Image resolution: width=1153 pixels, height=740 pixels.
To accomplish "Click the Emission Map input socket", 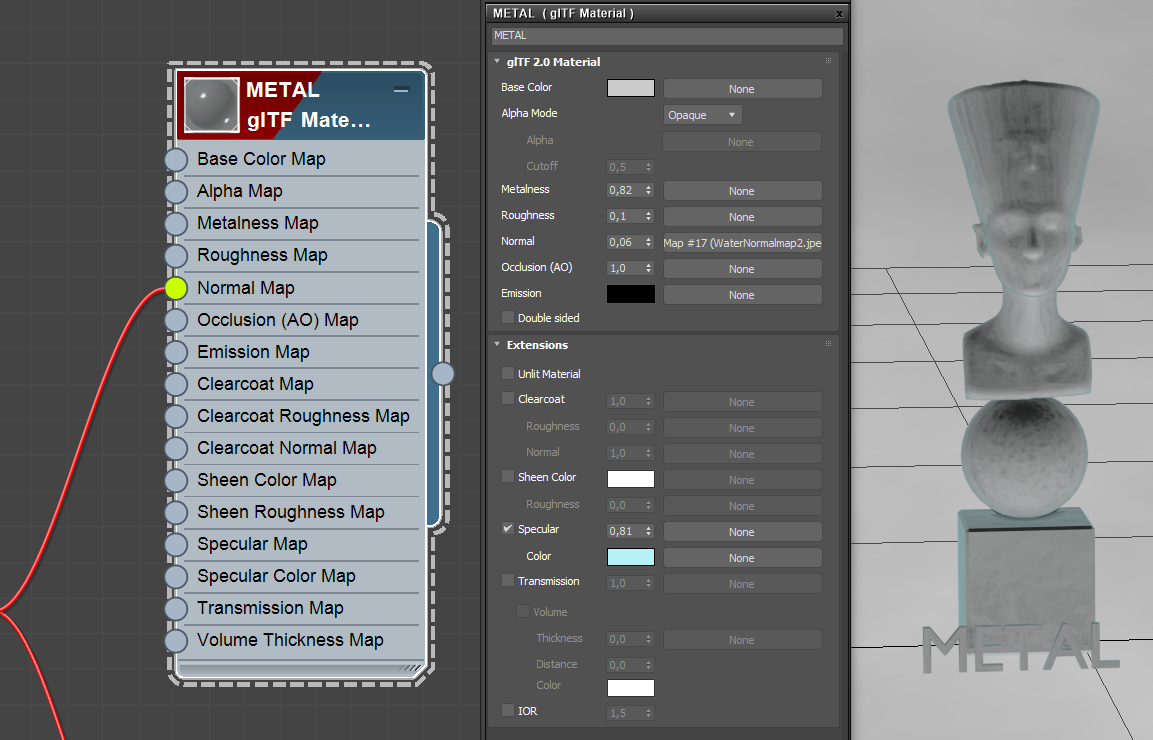I will (176, 352).
